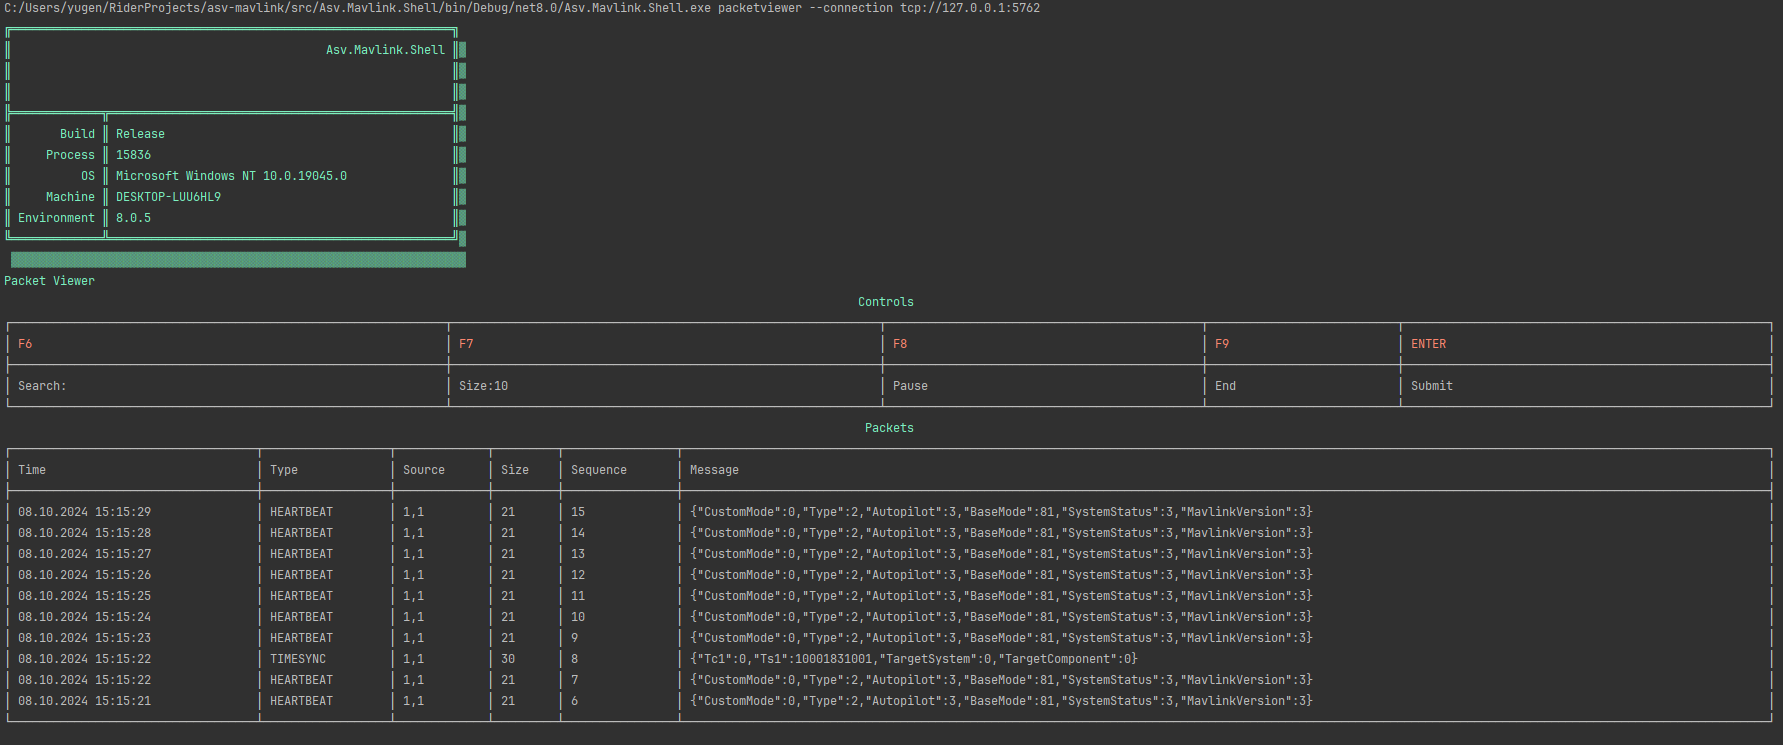Click the F7 key label
This screenshot has width=1783, height=745.
pyautogui.click(x=466, y=344)
